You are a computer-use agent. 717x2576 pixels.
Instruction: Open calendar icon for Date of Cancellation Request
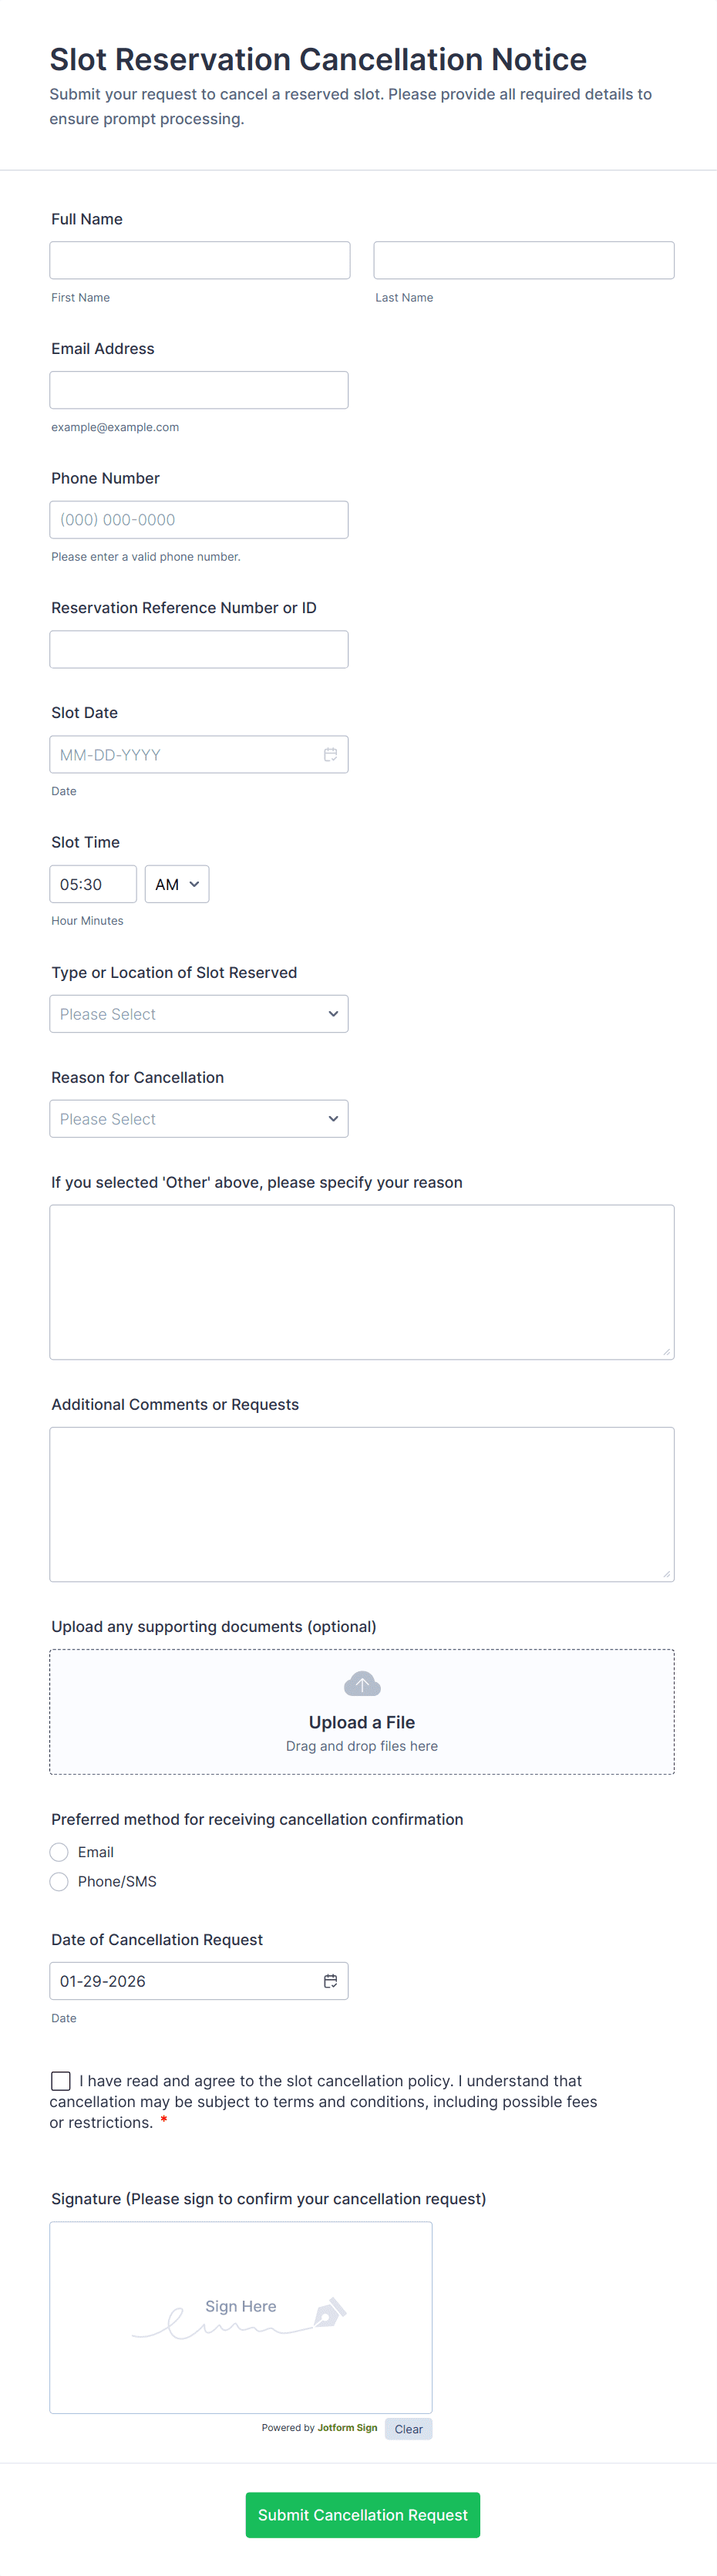330,1981
